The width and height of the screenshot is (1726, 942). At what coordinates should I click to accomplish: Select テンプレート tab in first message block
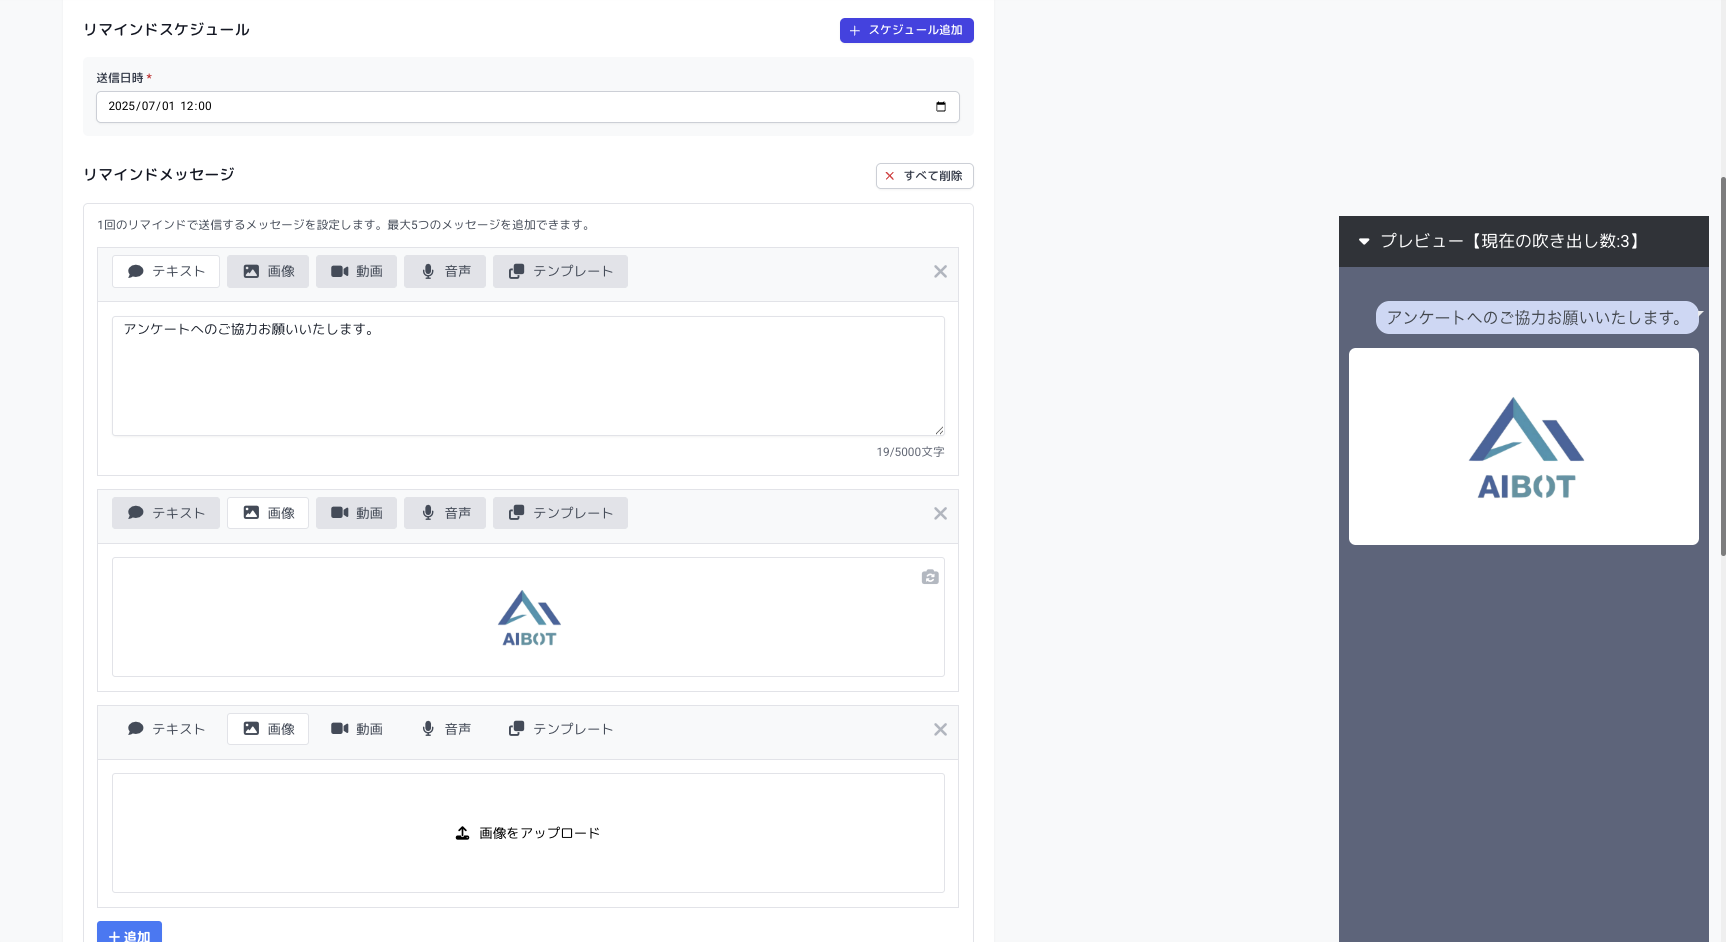coord(560,271)
